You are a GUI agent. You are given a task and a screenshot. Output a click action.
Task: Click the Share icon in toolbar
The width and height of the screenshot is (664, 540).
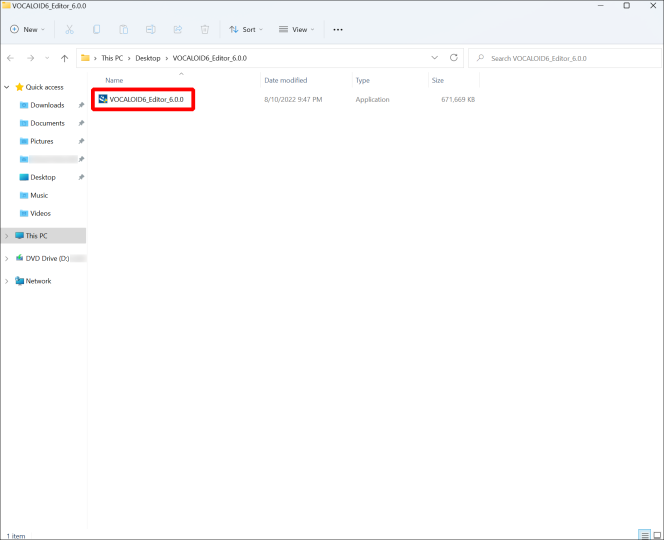(177, 30)
